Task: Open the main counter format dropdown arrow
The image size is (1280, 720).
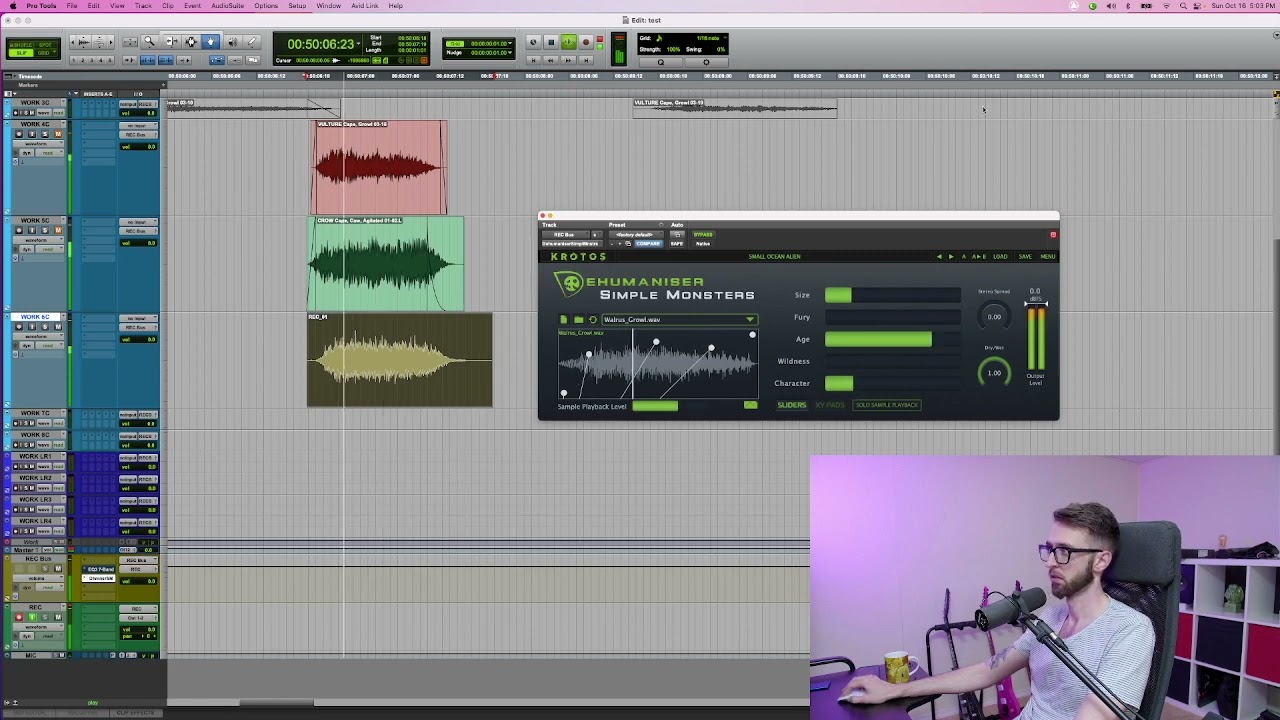Action: point(358,44)
